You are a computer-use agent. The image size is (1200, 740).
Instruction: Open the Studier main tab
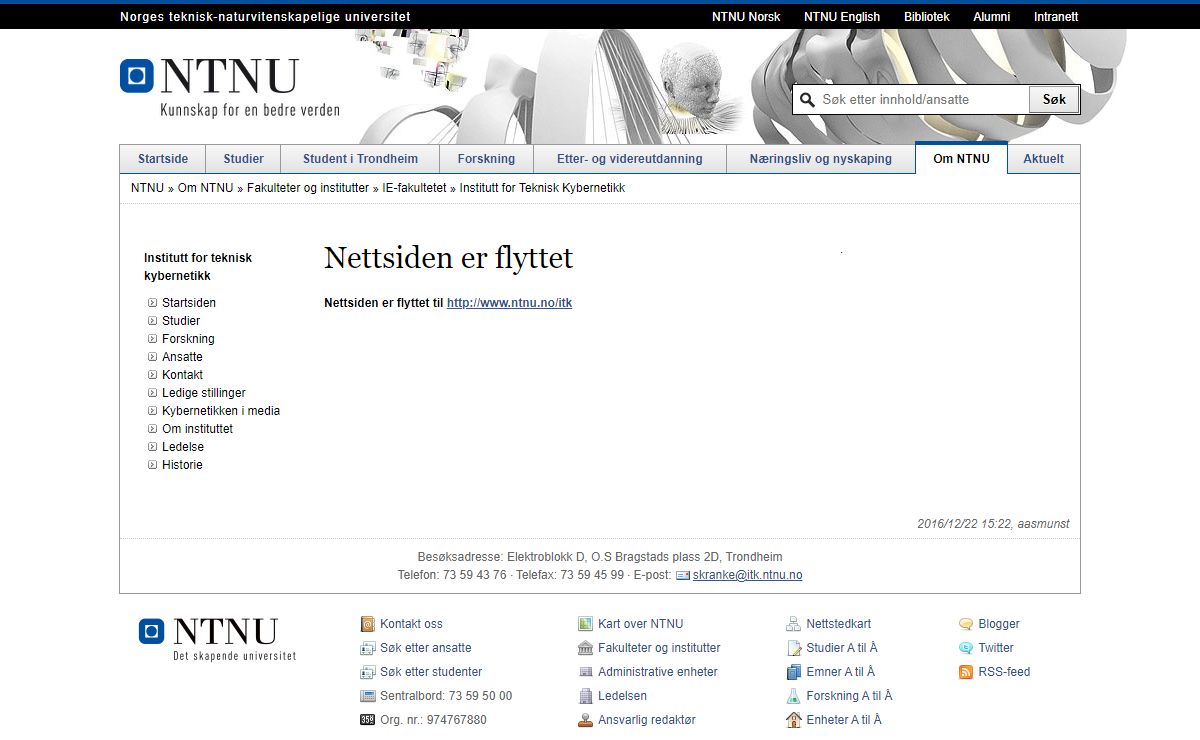(244, 159)
